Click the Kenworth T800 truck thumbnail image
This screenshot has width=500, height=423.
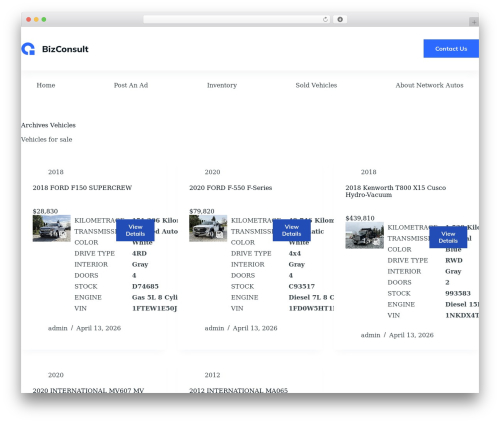(x=364, y=235)
